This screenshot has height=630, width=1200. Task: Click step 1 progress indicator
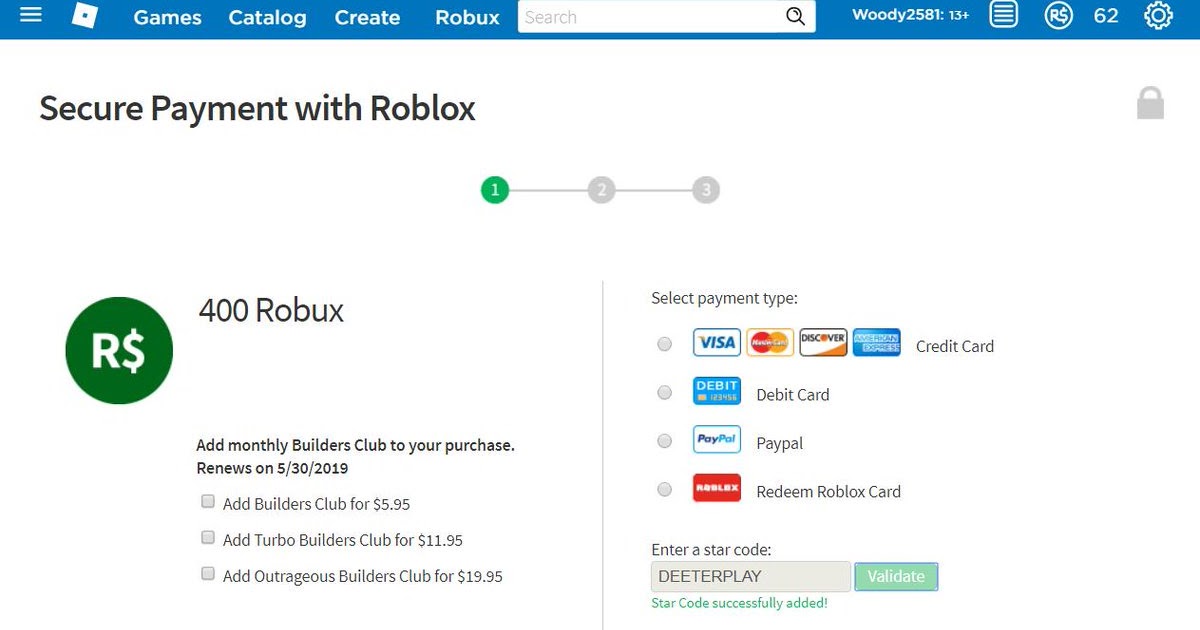pyautogui.click(x=494, y=189)
